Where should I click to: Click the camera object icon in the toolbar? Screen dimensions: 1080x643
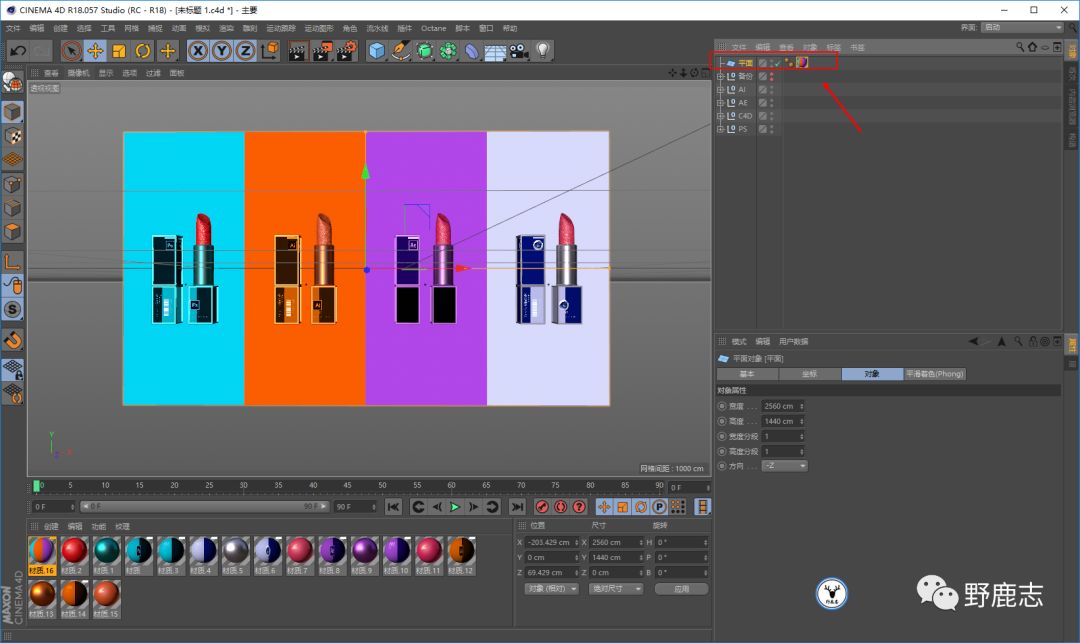[519, 51]
